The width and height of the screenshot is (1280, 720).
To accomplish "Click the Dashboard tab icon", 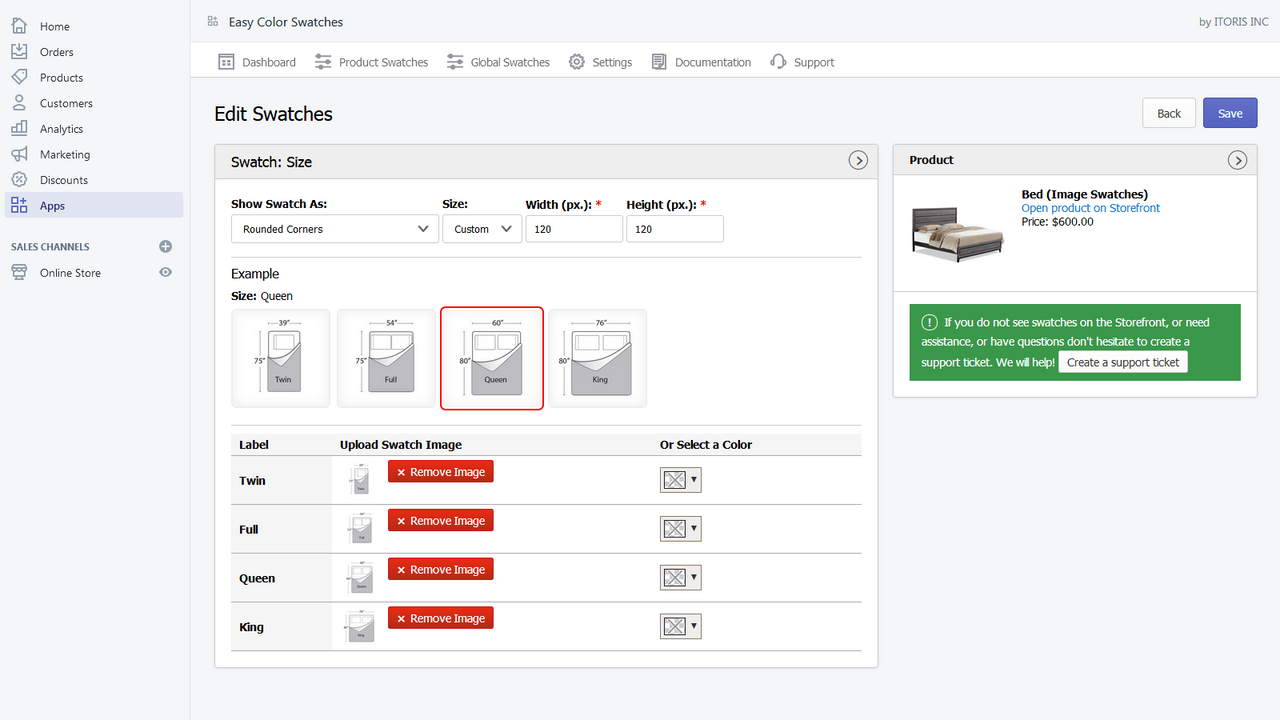I will (x=226, y=62).
